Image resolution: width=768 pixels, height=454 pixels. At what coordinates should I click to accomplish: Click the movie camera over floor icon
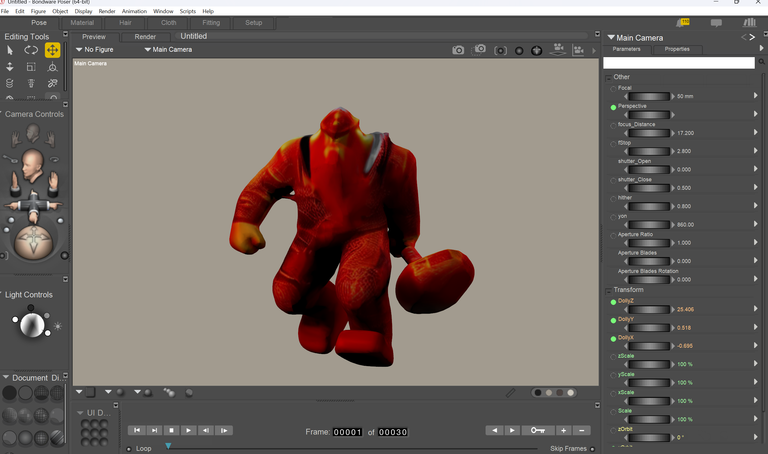[x=557, y=49]
